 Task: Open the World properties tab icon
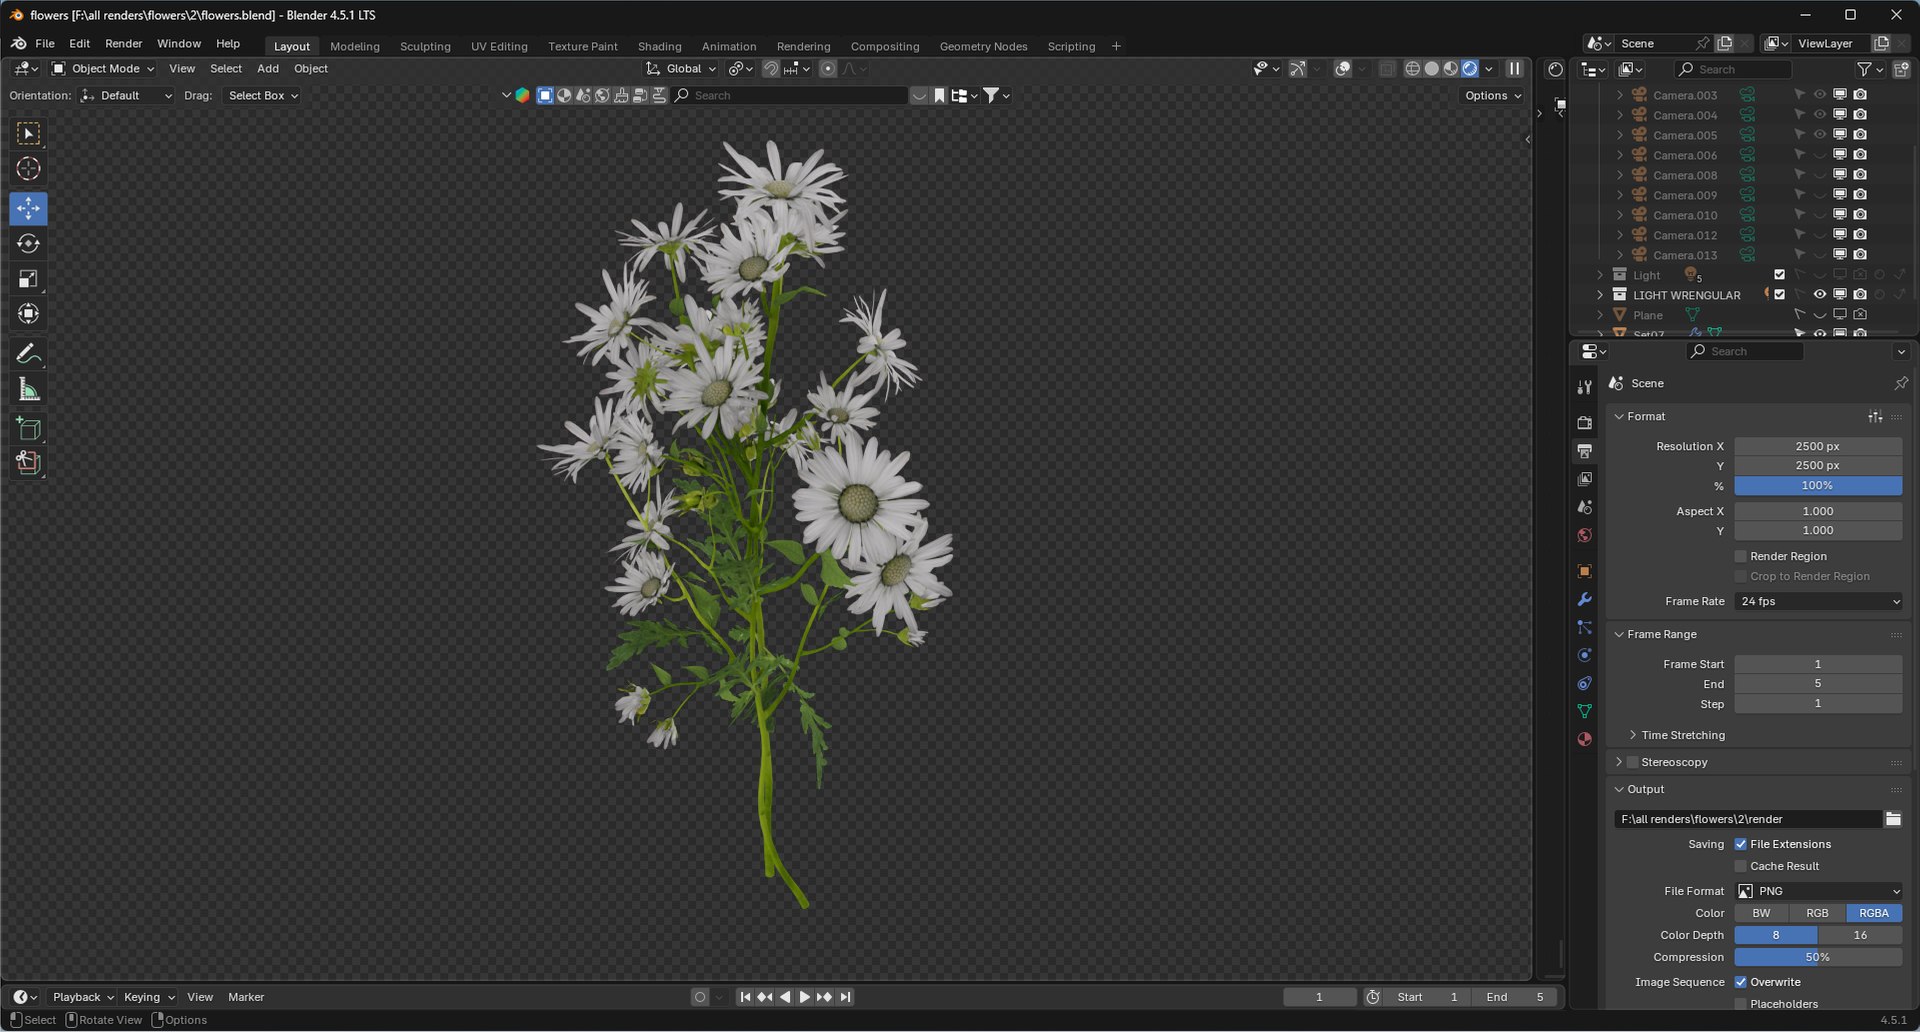point(1584,535)
